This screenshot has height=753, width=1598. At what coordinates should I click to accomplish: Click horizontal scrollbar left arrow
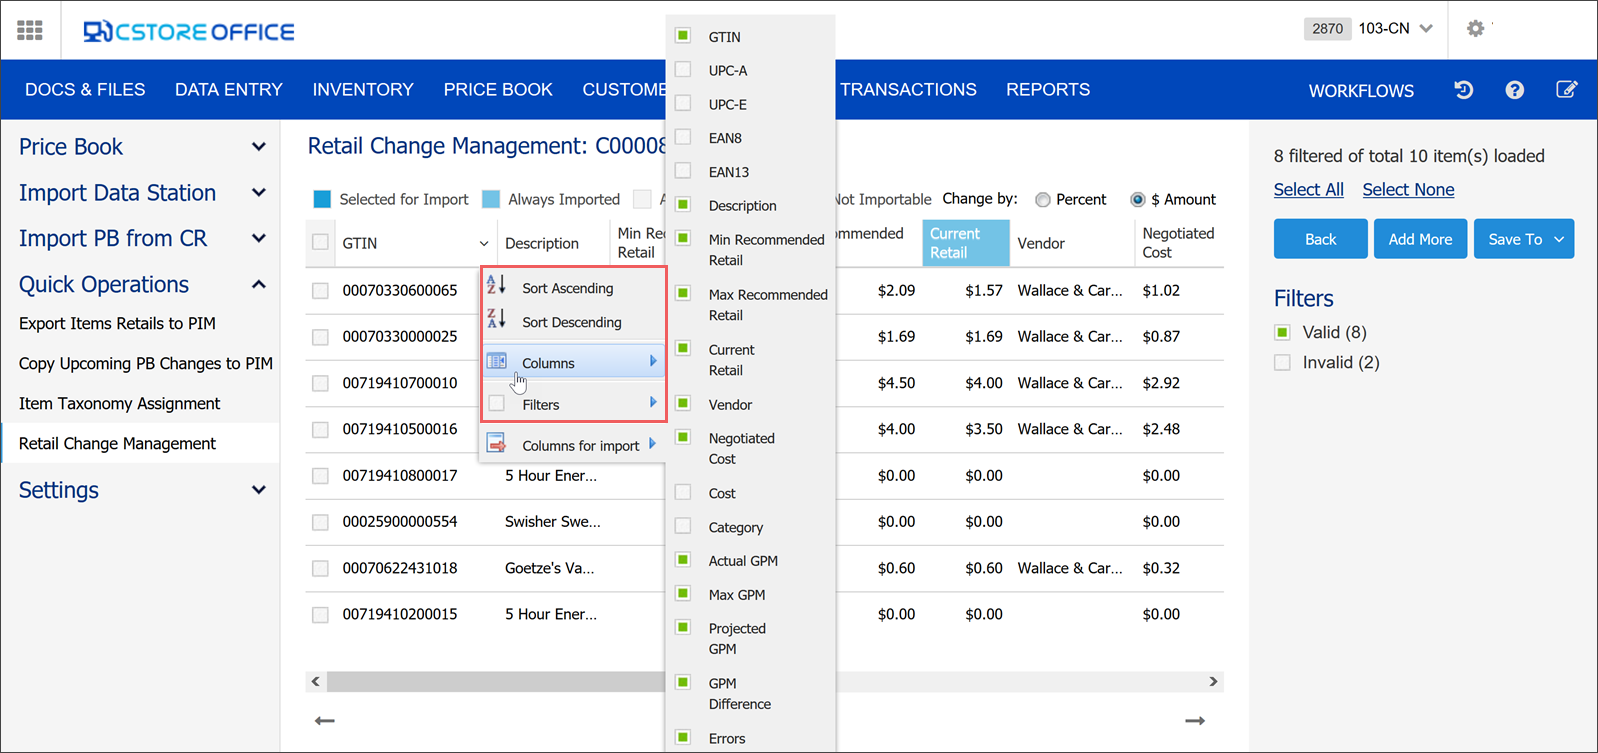tap(316, 681)
